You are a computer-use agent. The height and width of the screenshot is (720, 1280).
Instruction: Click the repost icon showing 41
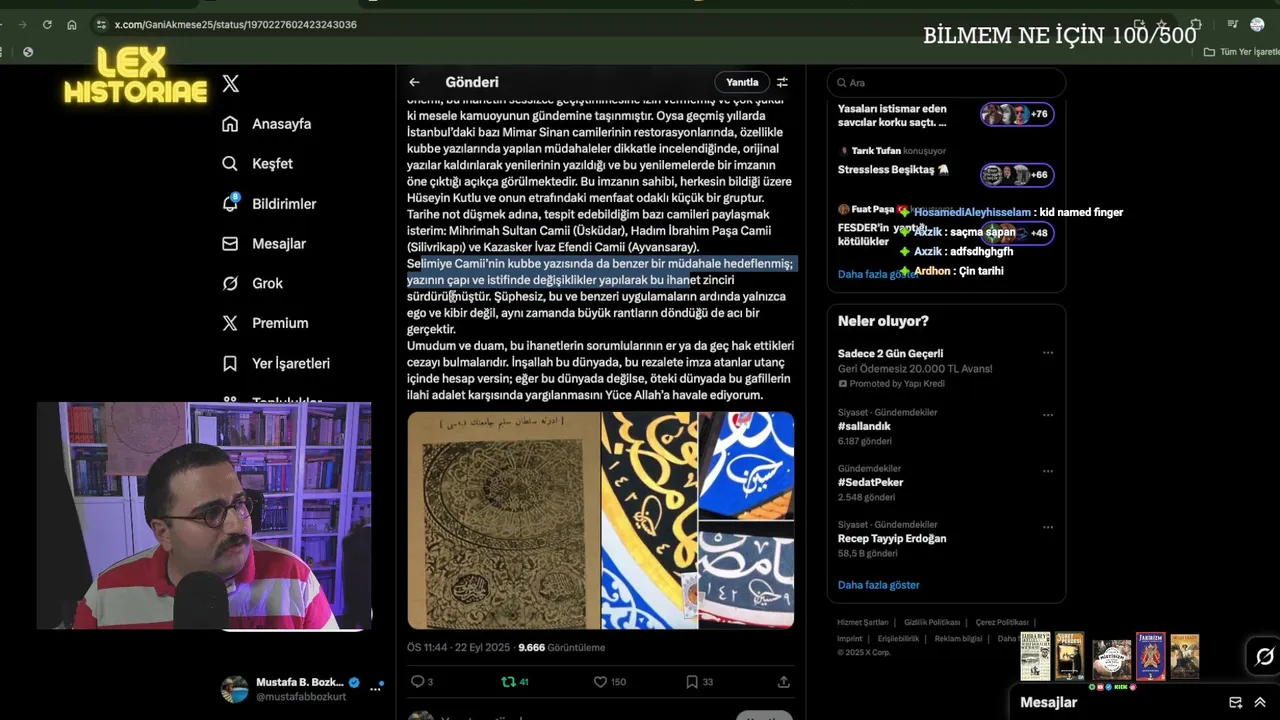[x=515, y=682]
